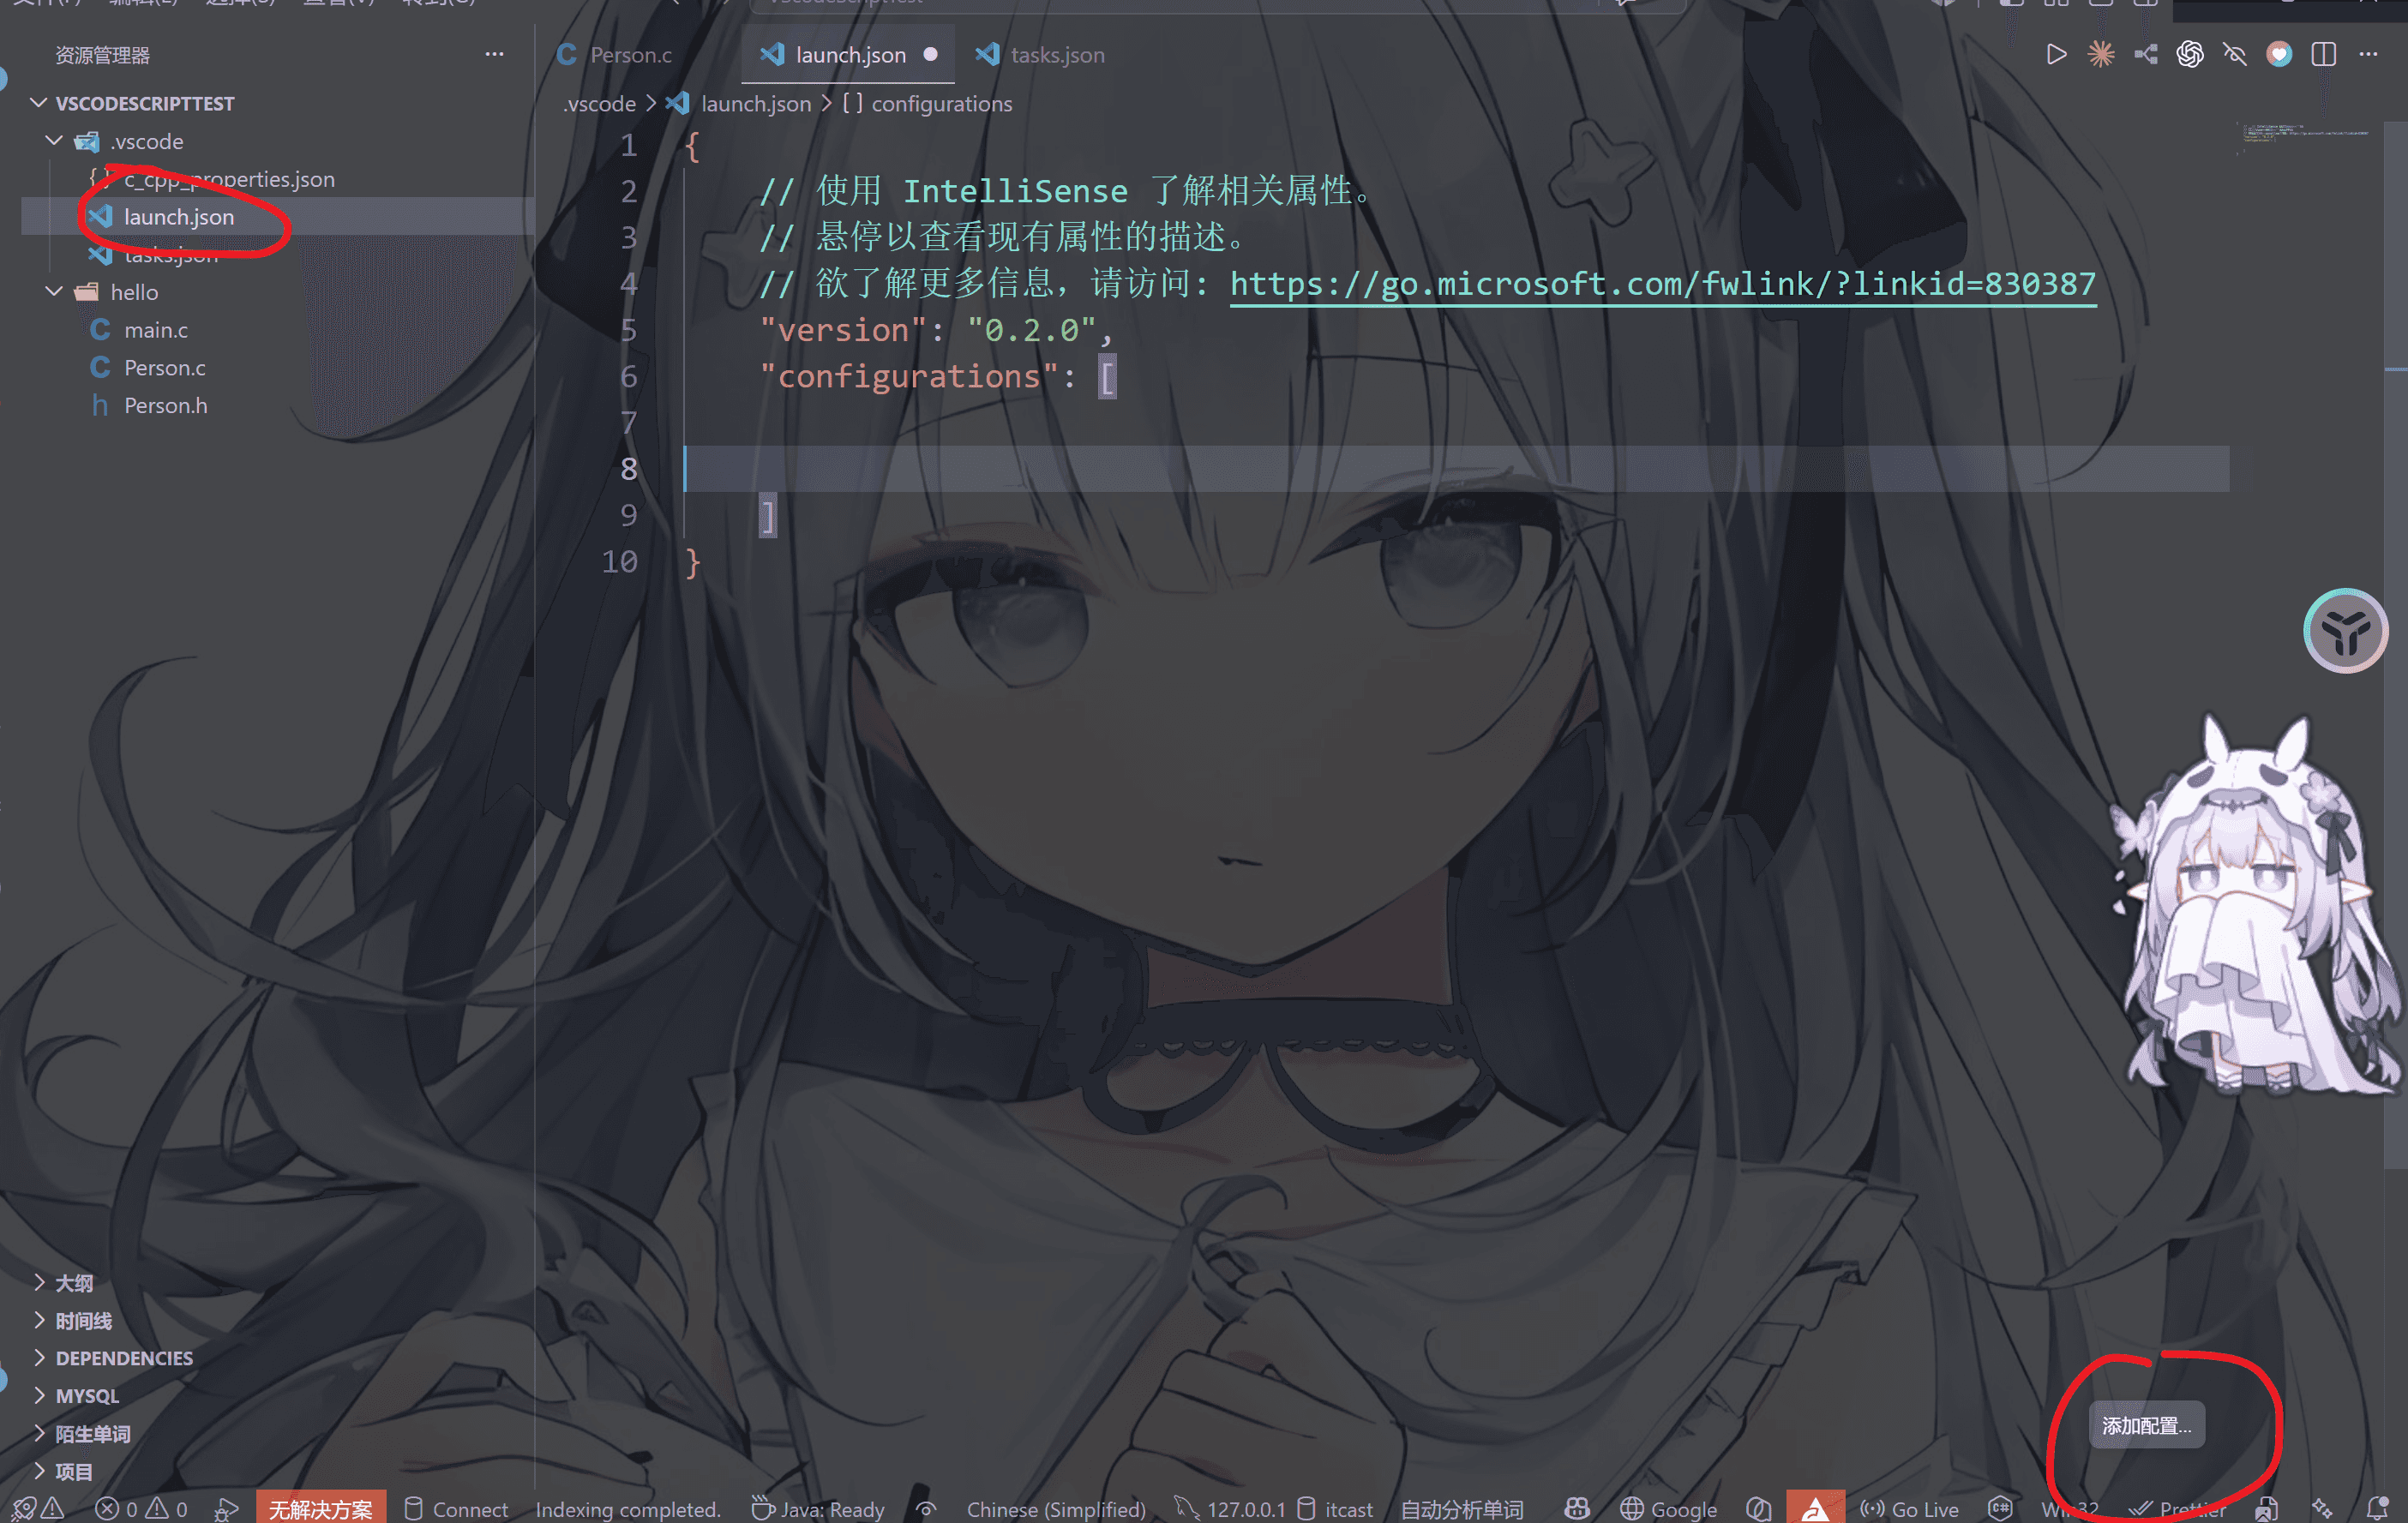Click the MySQL 127.0.0.1 connection status
The height and width of the screenshot is (1523, 2408).
pos(1229,1509)
